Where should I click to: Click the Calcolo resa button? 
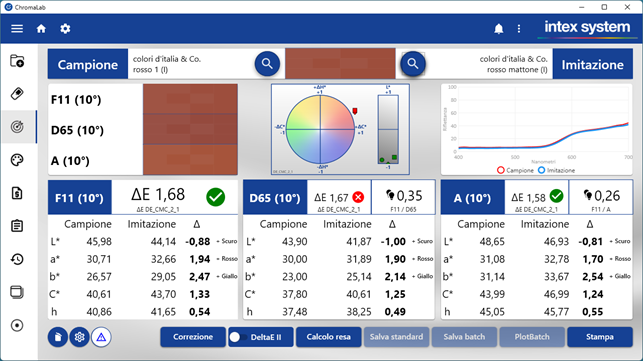(328, 337)
